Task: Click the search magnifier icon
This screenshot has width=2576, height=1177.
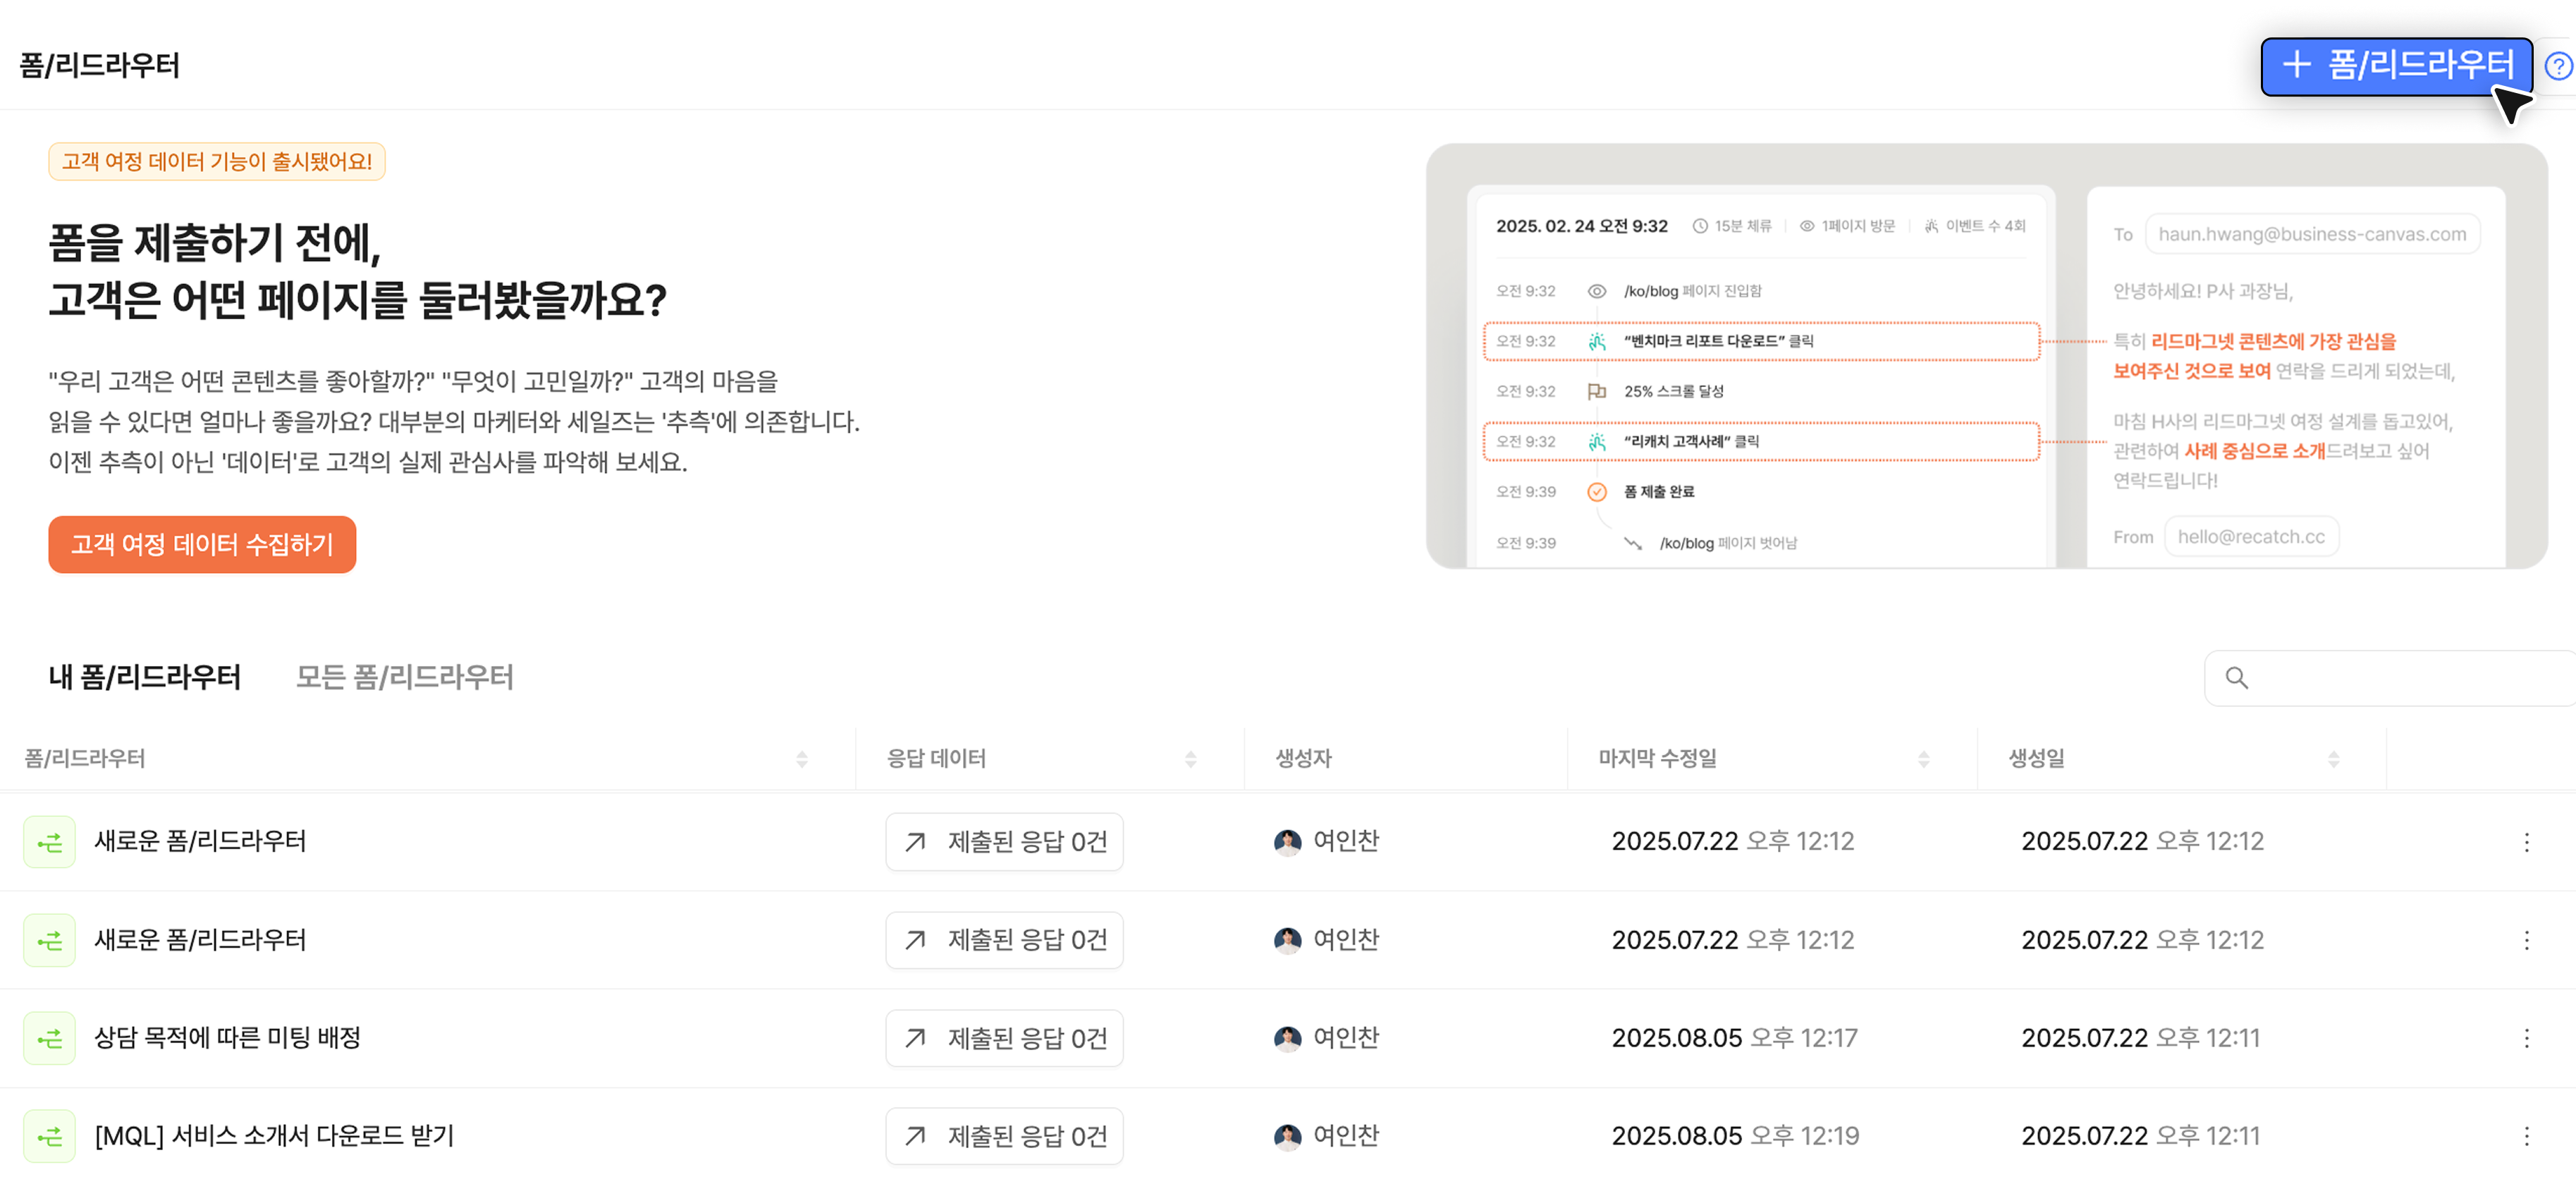Action: click(2237, 678)
